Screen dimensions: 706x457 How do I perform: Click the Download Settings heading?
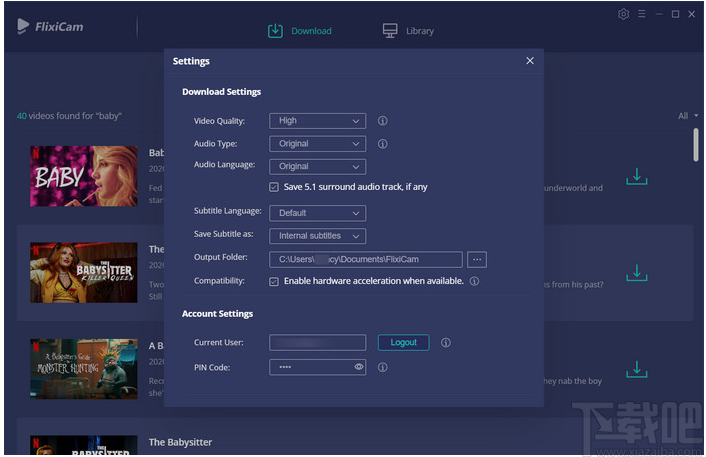[x=222, y=92]
